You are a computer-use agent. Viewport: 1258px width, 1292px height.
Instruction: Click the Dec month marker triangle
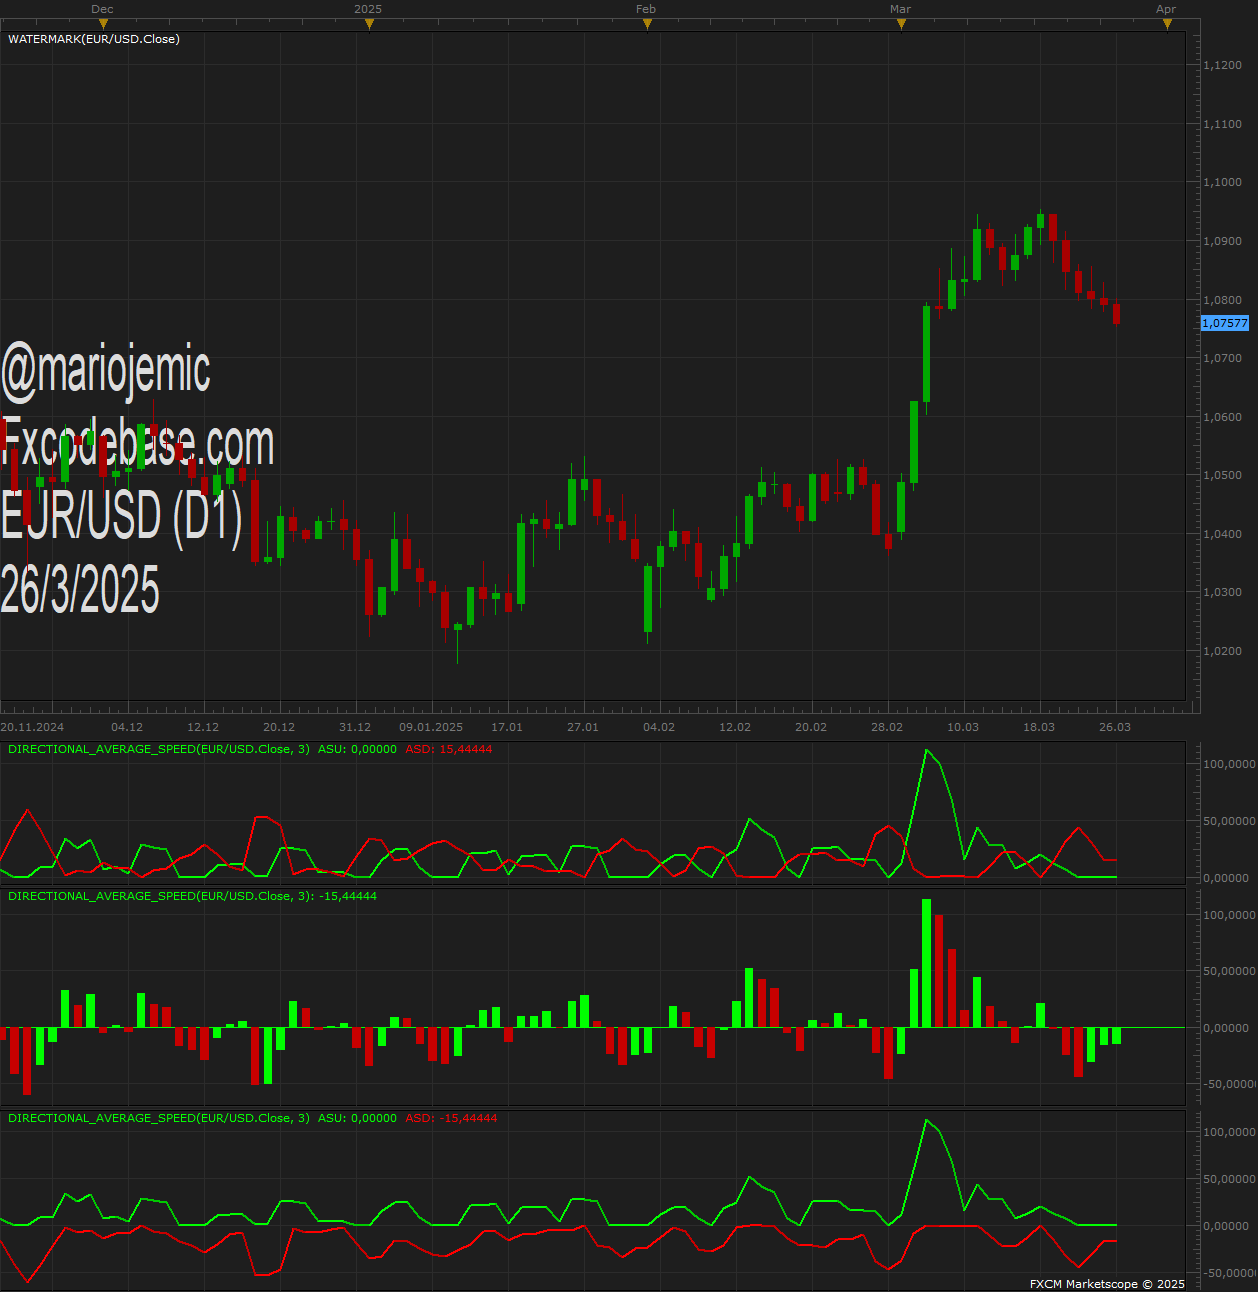(103, 25)
